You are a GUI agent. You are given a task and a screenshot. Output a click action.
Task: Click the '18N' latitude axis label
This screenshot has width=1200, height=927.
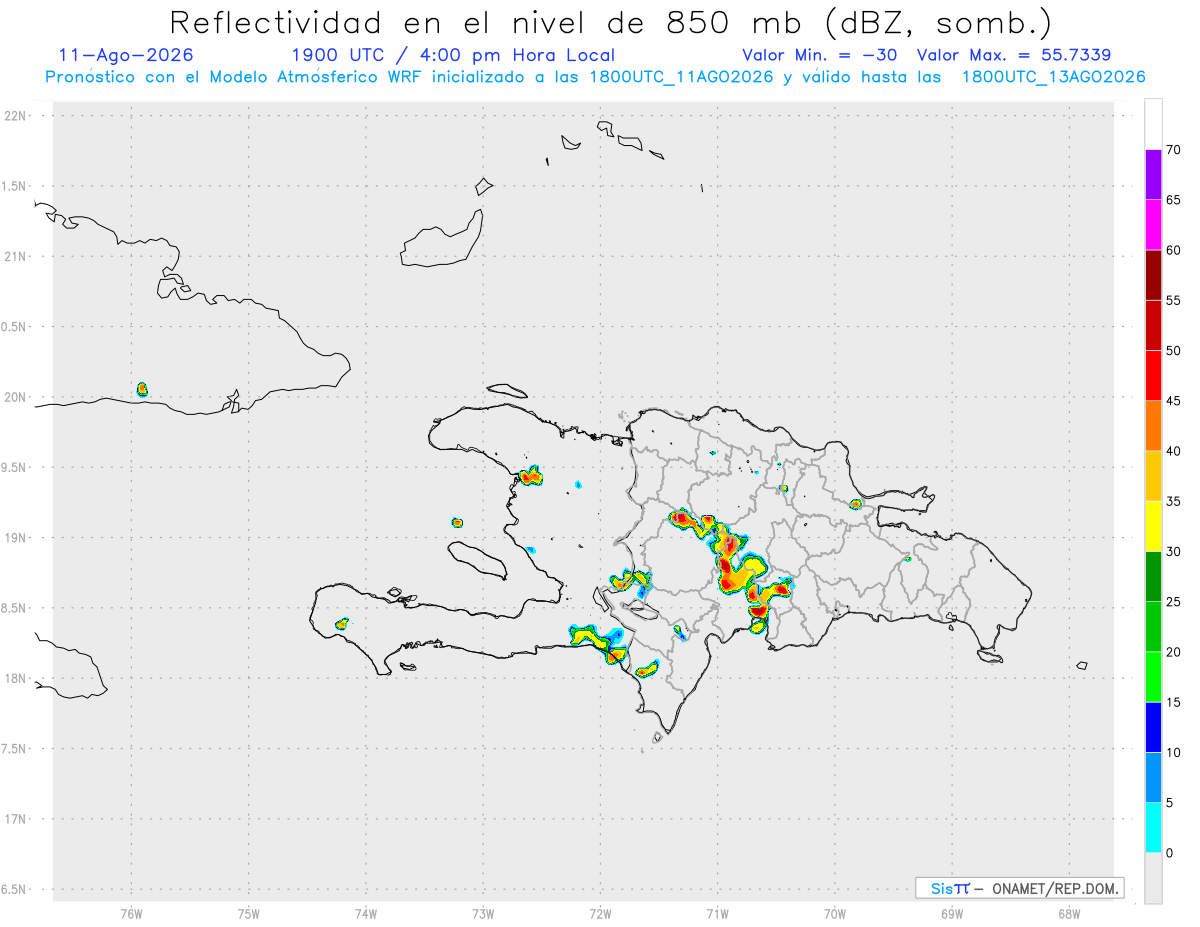[16, 679]
